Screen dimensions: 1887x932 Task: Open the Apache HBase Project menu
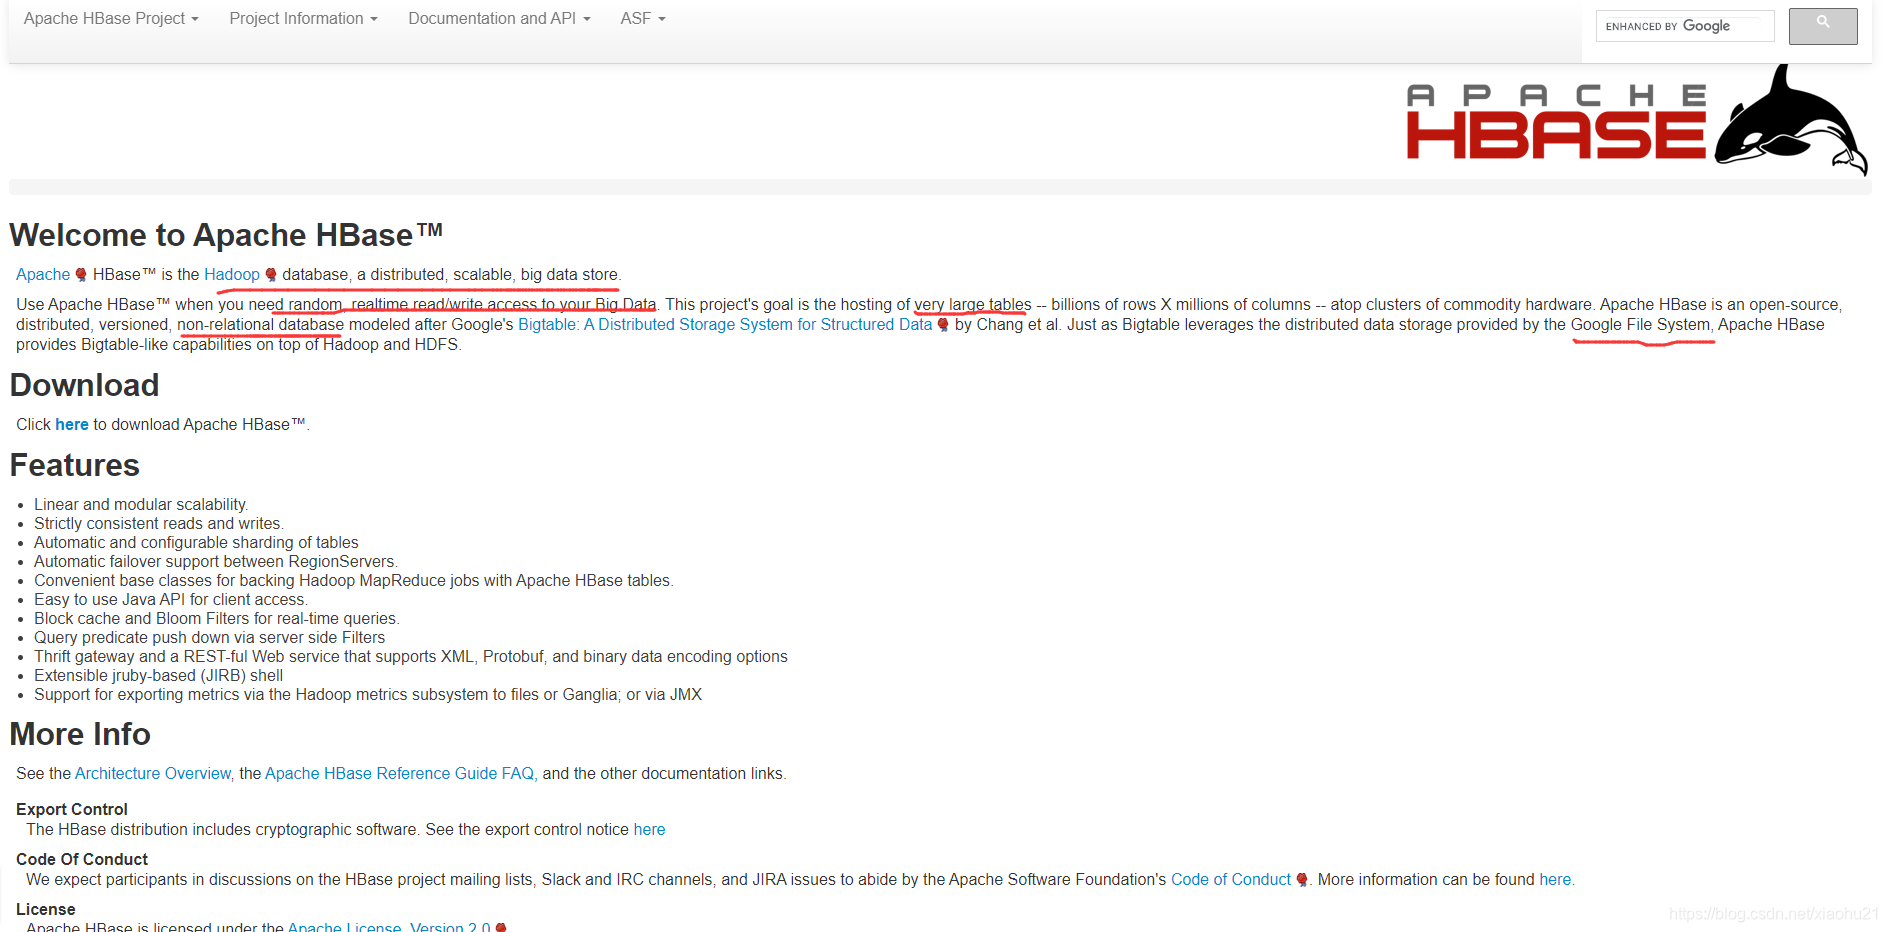pos(111,18)
